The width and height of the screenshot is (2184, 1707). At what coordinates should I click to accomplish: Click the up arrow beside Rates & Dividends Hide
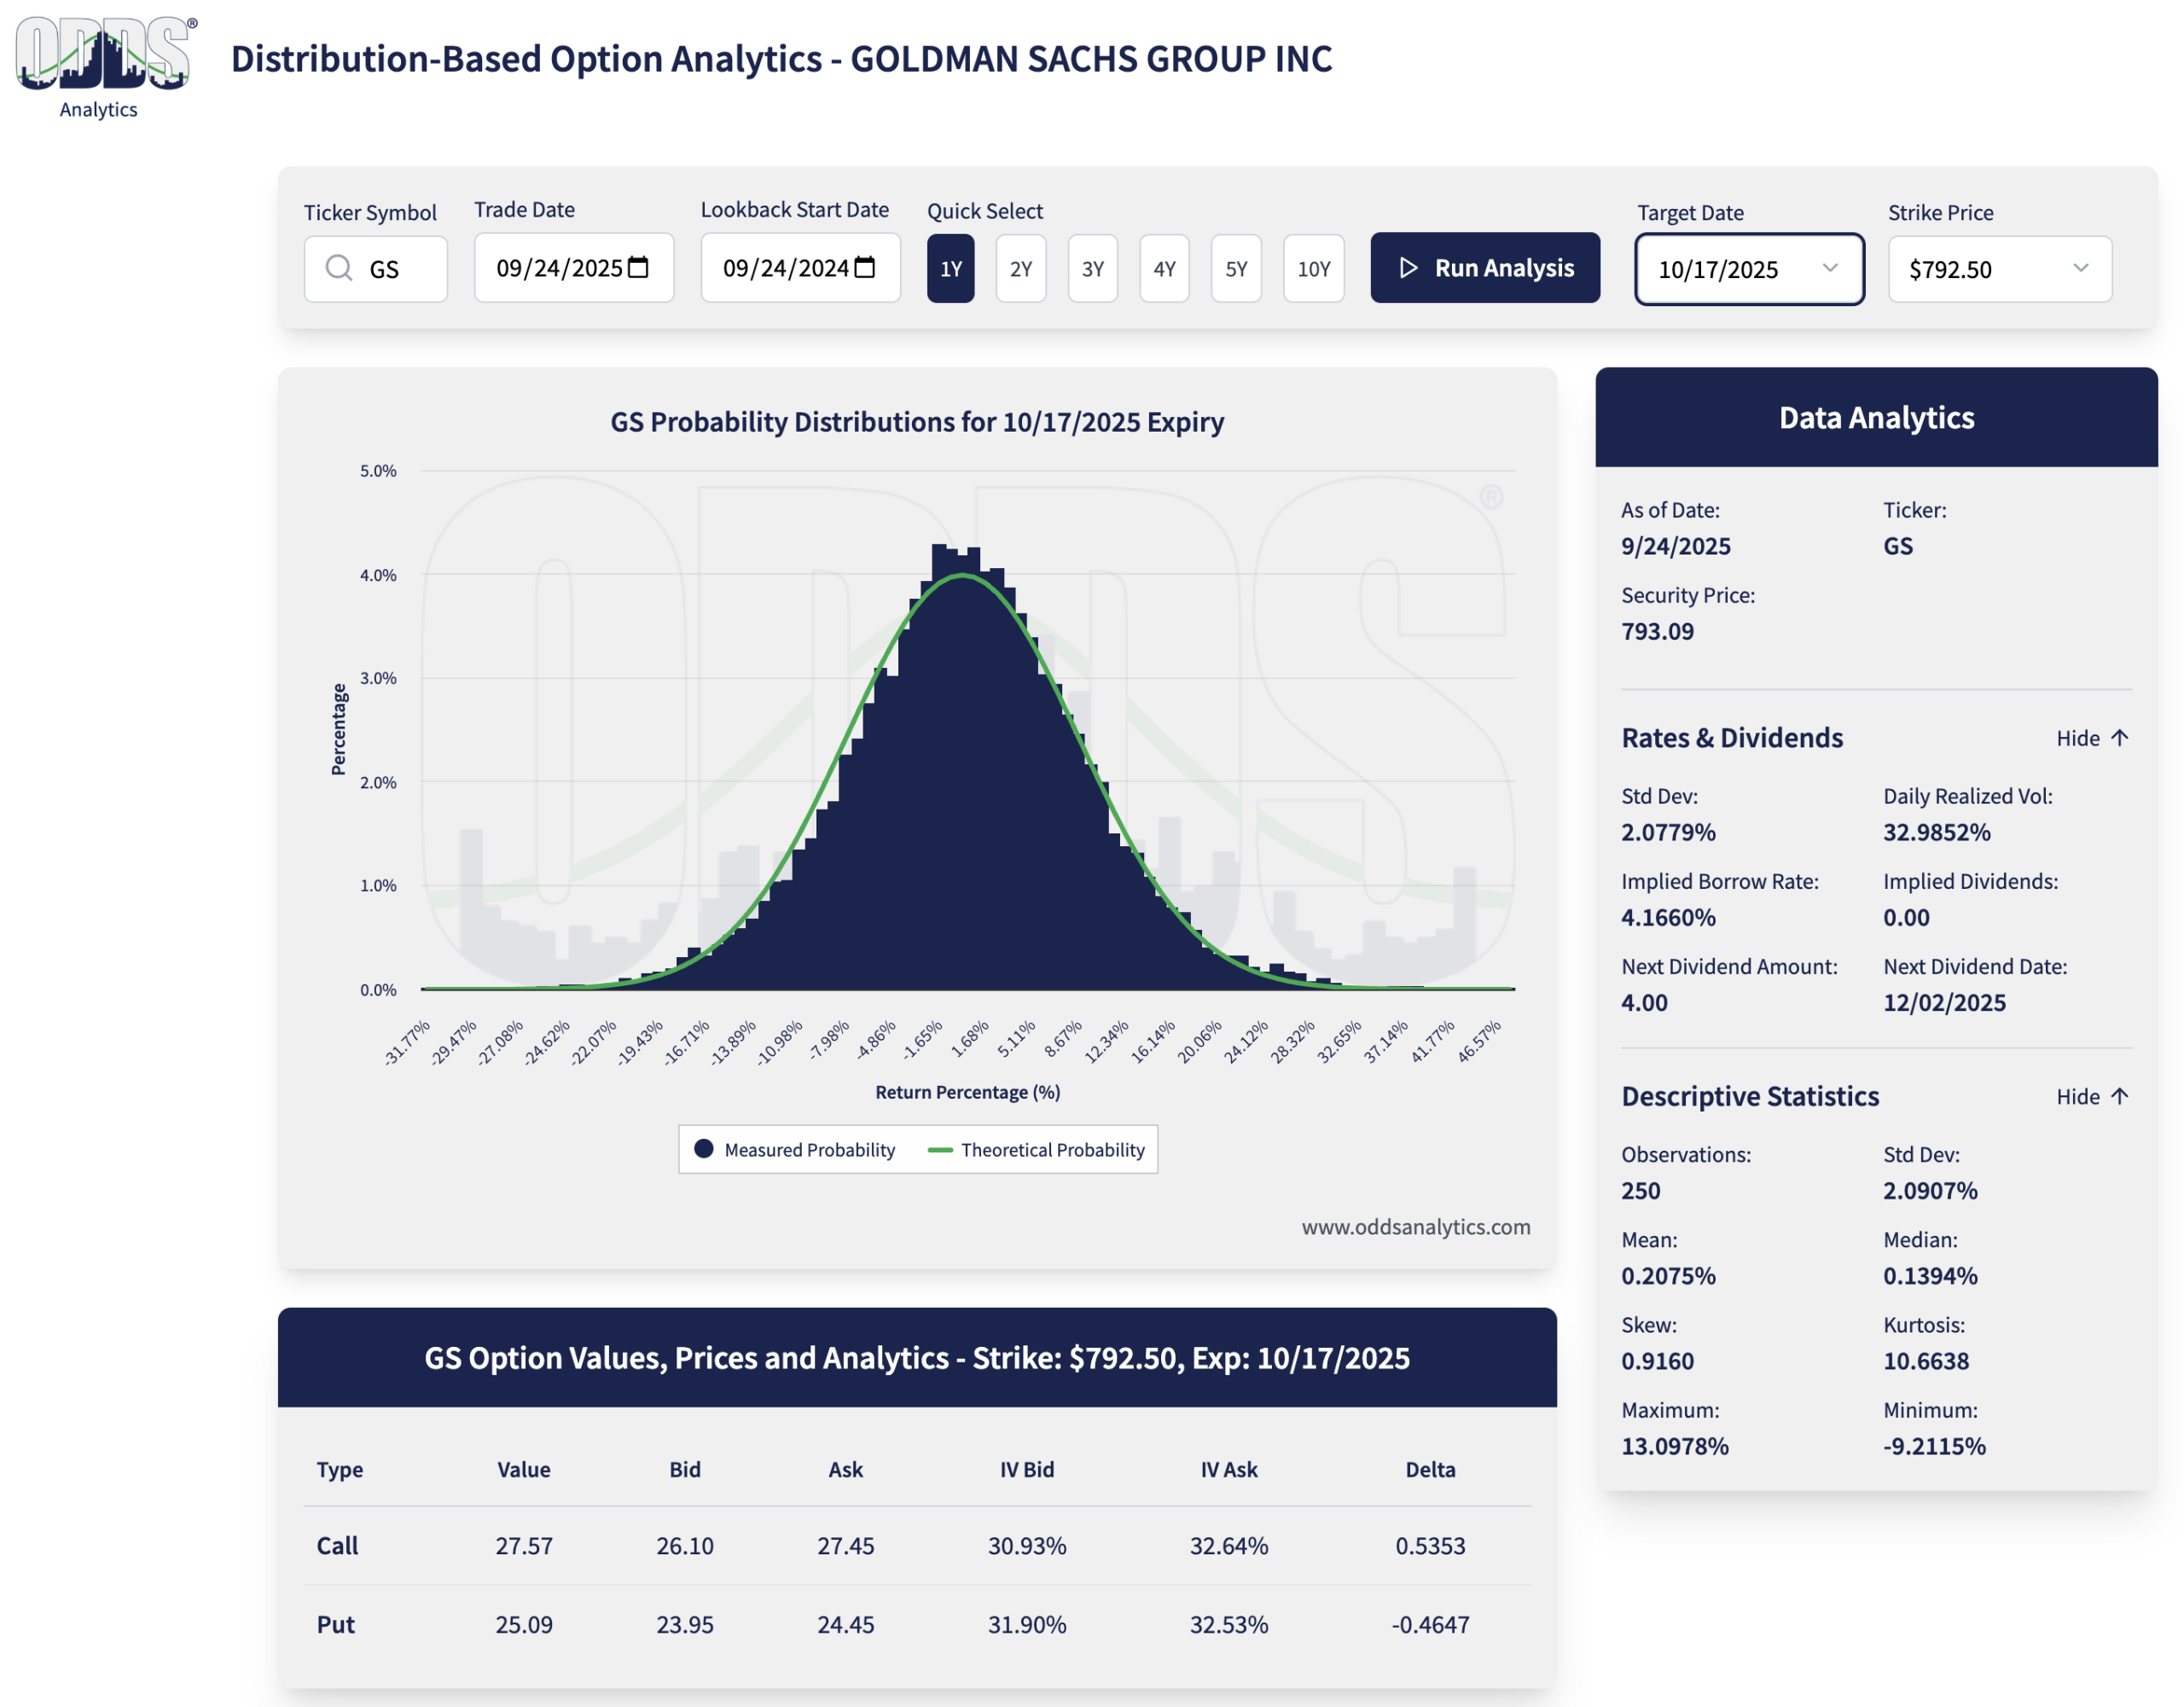(x=2119, y=738)
